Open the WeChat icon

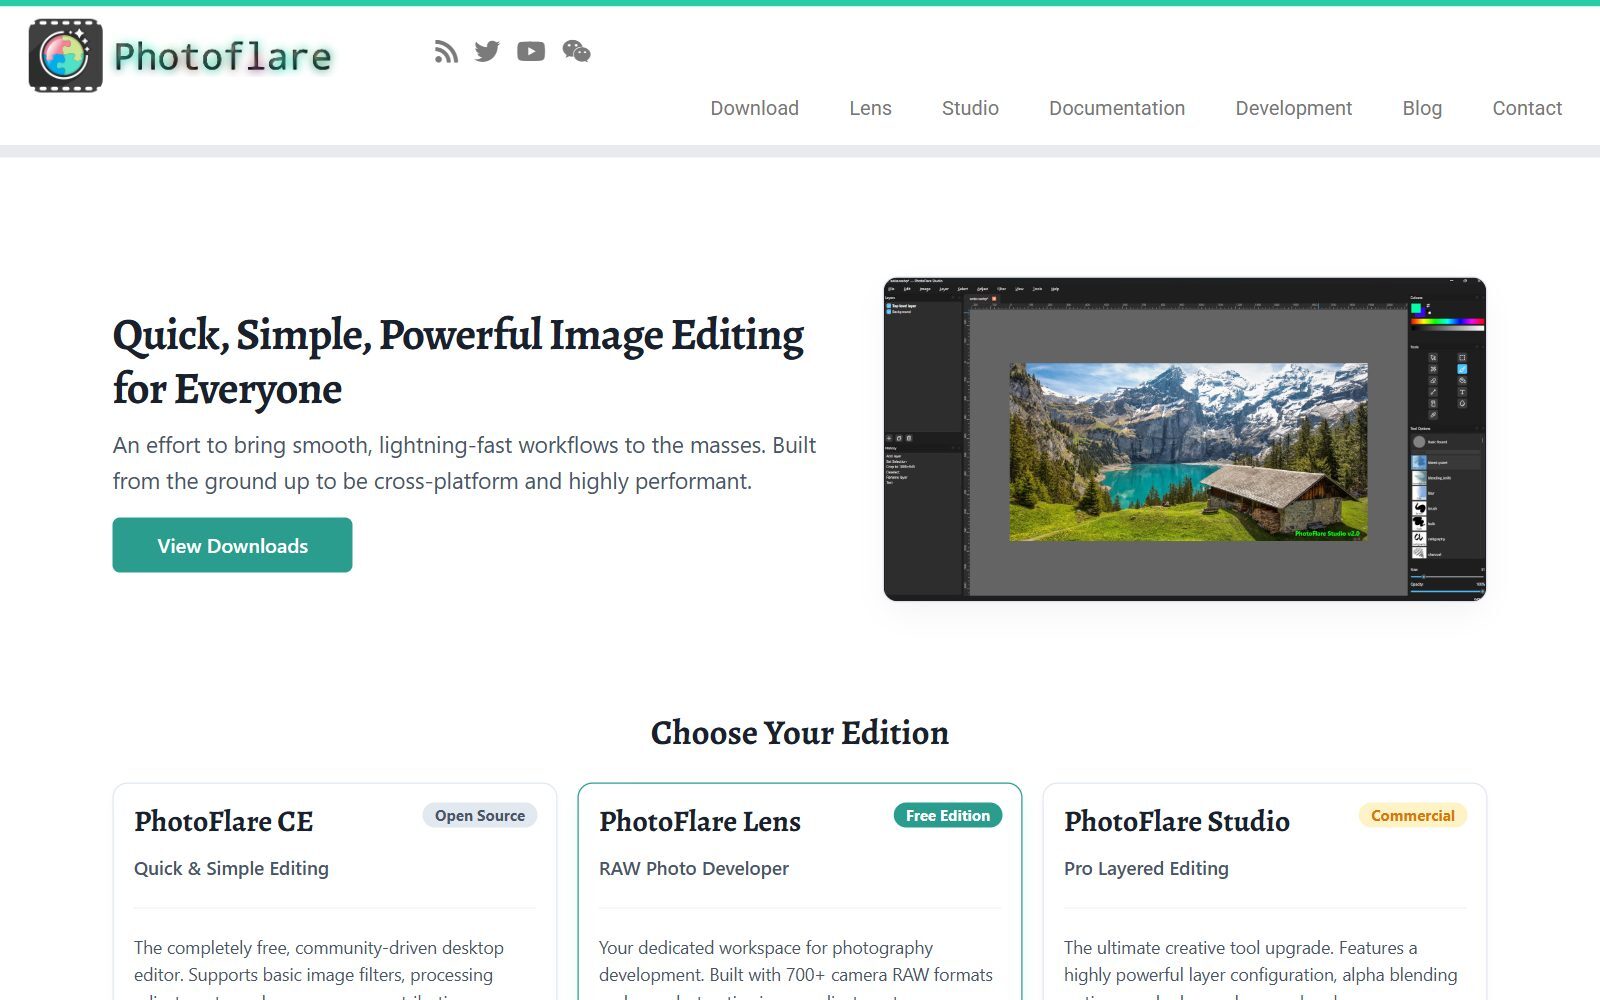[x=576, y=51]
